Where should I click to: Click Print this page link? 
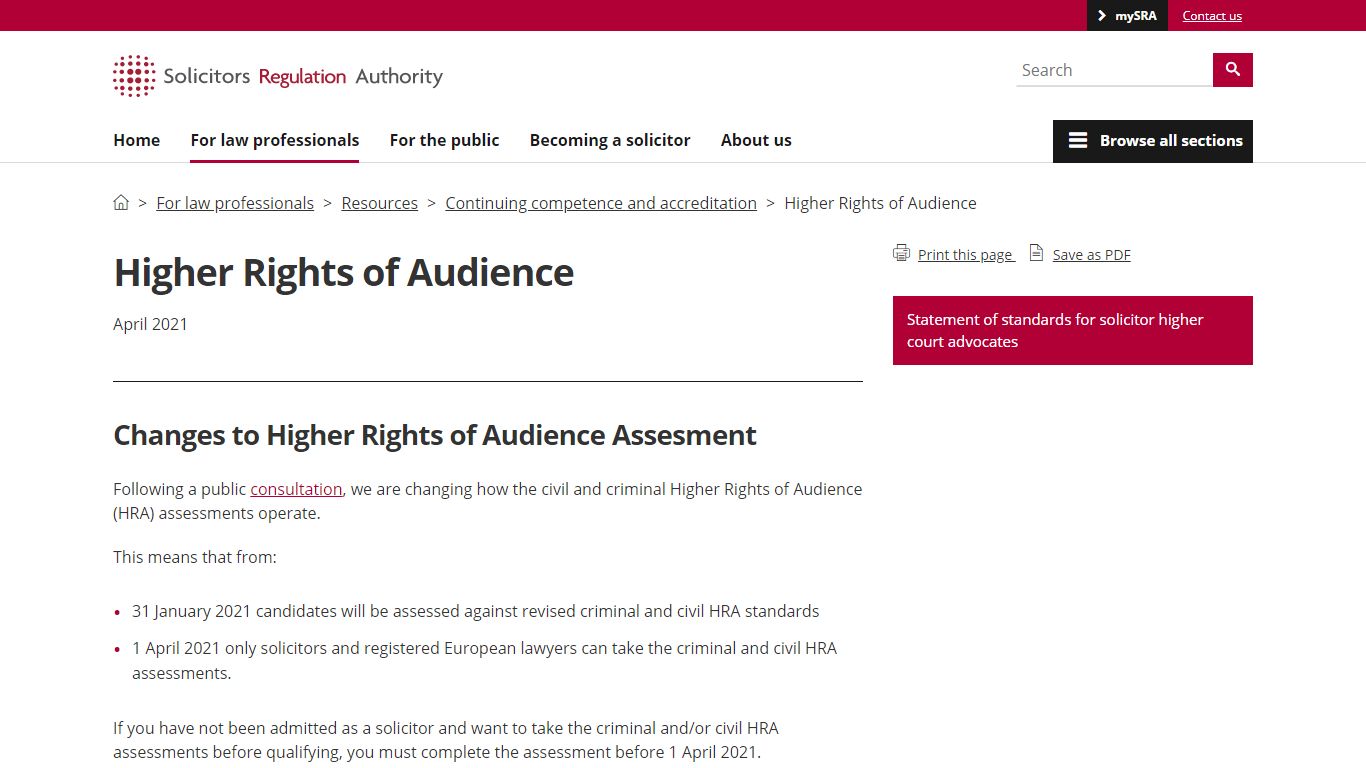click(x=966, y=255)
